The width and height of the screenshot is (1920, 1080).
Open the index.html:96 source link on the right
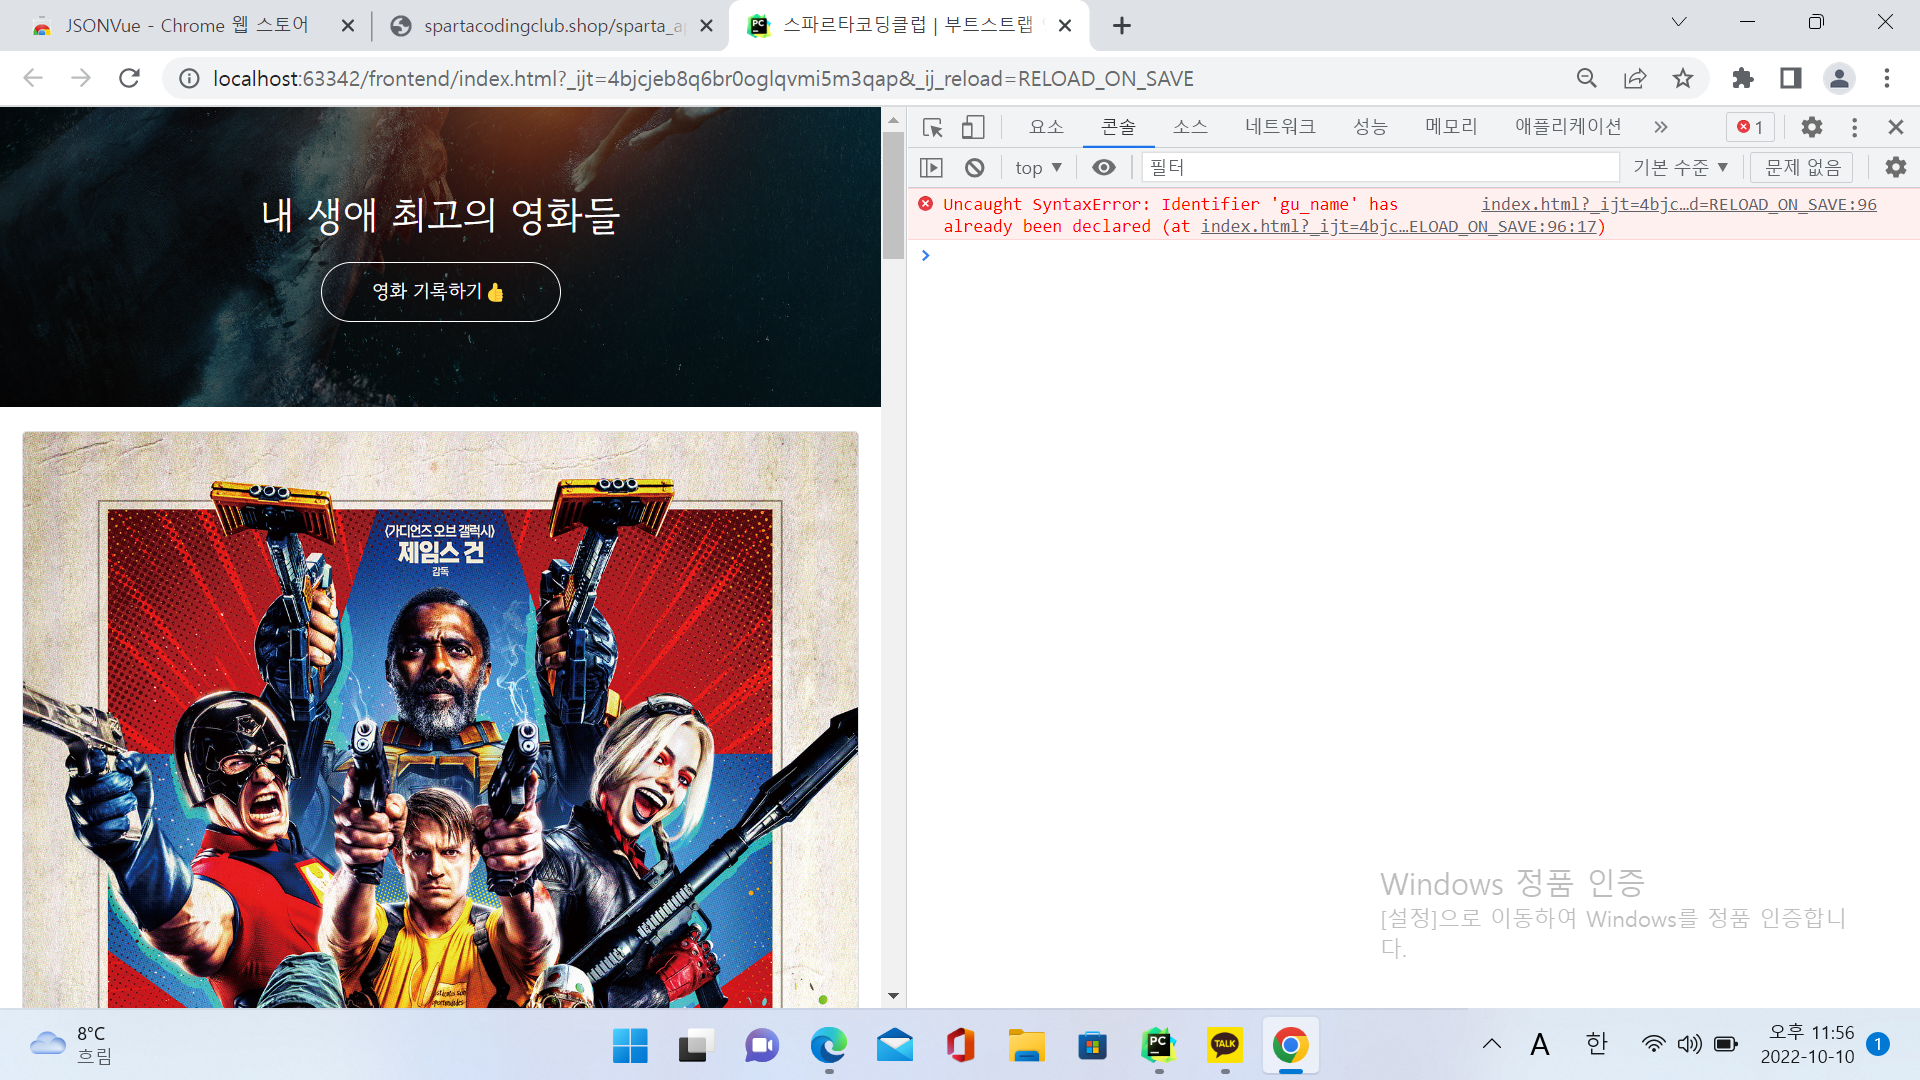[1679, 204]
